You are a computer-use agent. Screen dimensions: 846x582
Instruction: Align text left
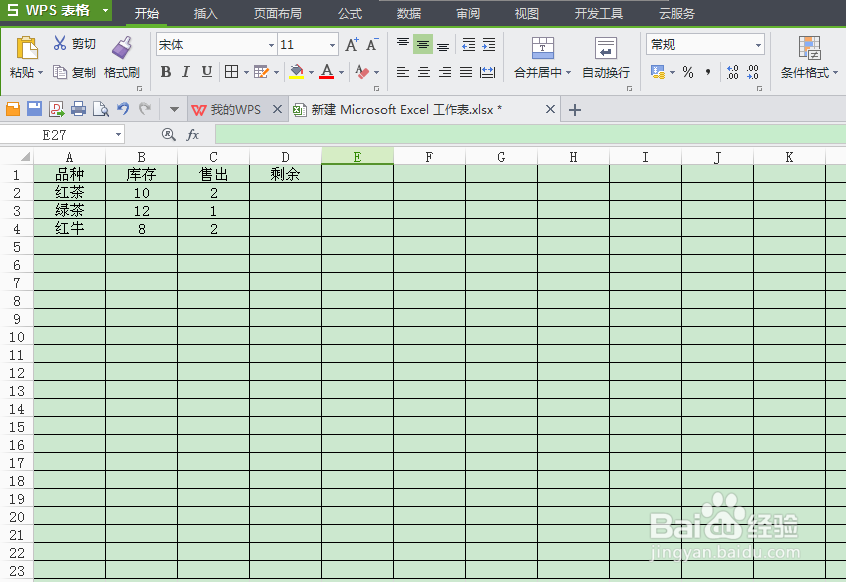402,72
